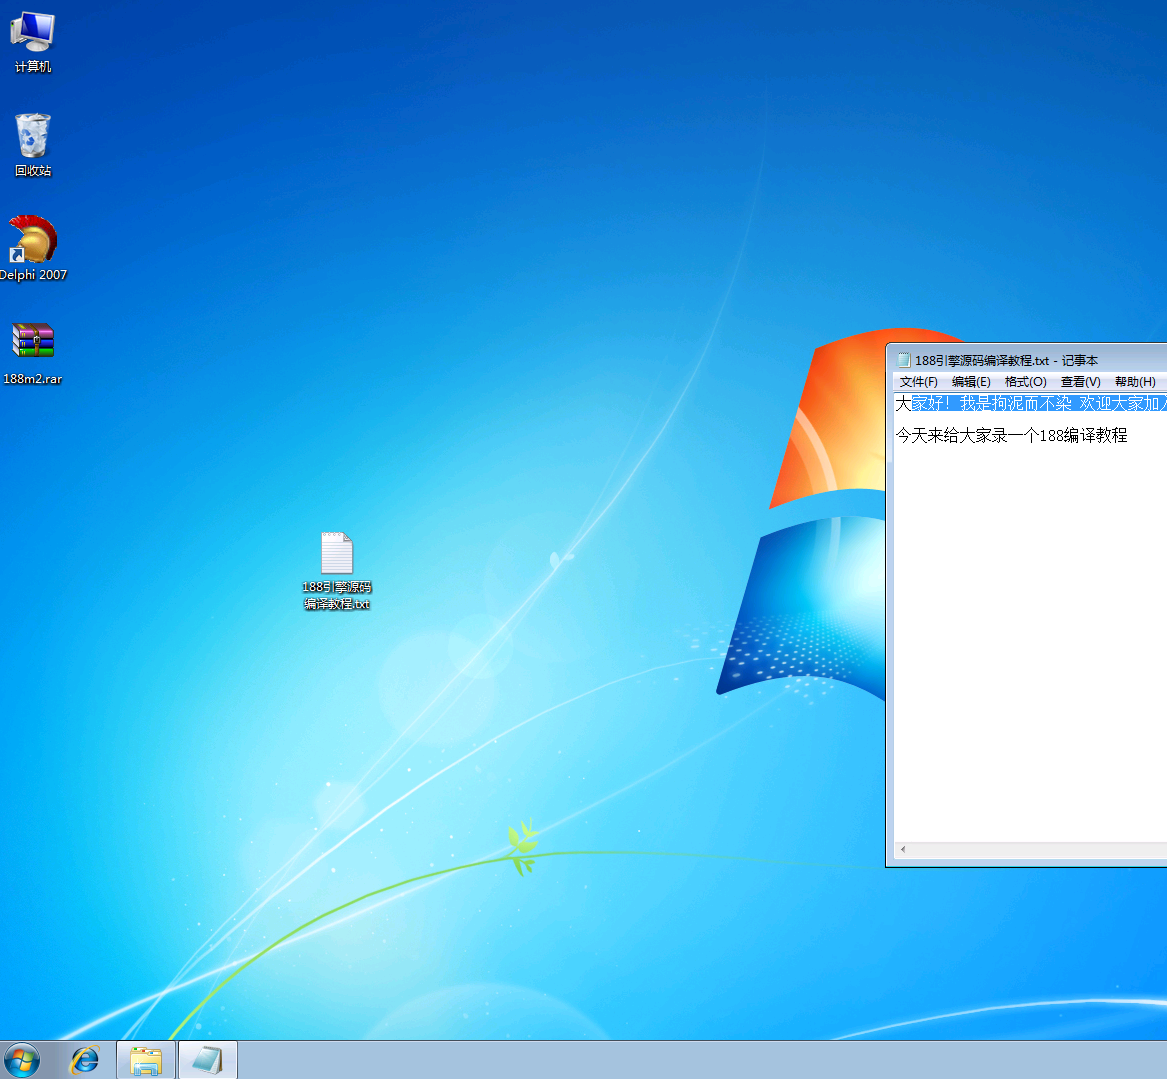Screen dimensions: 1167x1079
Task: Click the highlighted first line starting 大家好
Action: [1031, 403]
